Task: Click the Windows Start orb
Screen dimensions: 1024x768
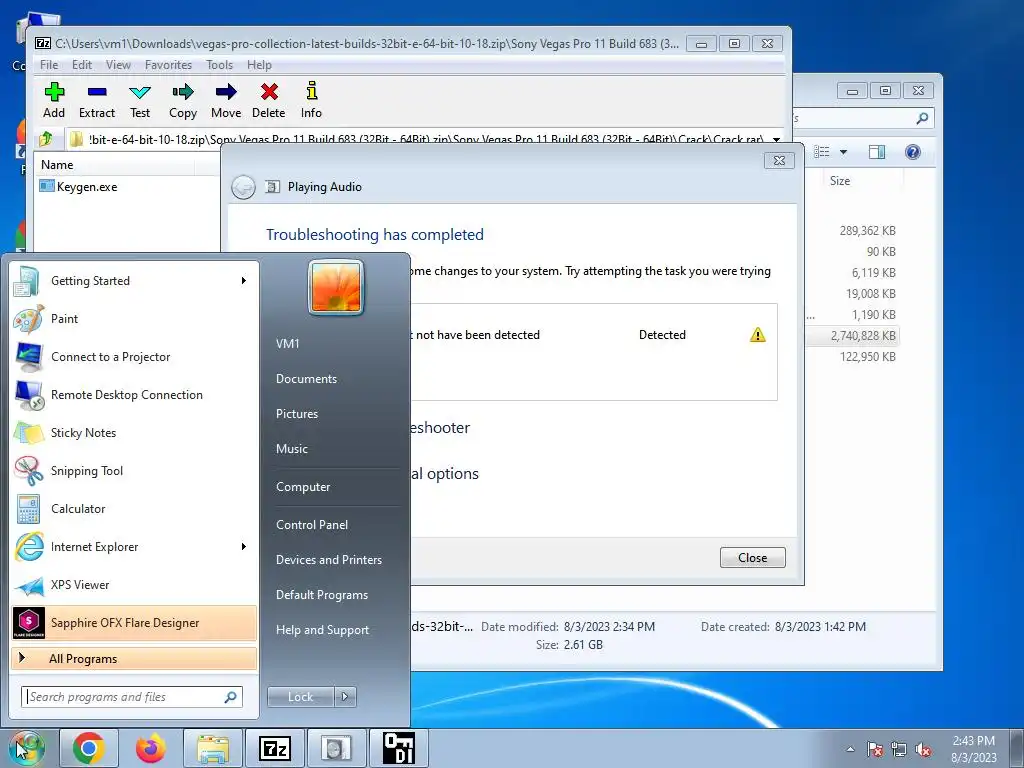Action: point(26,748)
